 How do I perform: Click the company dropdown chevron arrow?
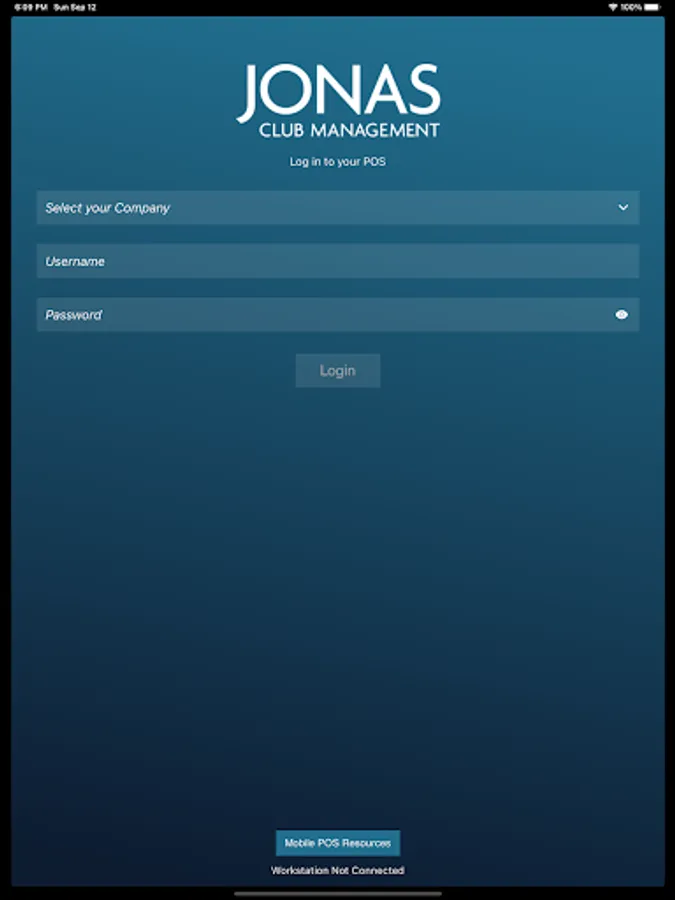pos(623,207)
